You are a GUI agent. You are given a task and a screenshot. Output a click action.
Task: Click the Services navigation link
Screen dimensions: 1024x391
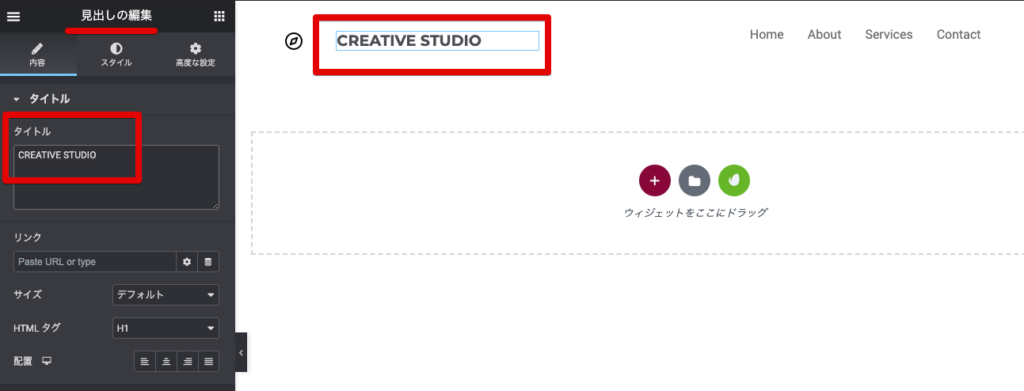889,35
